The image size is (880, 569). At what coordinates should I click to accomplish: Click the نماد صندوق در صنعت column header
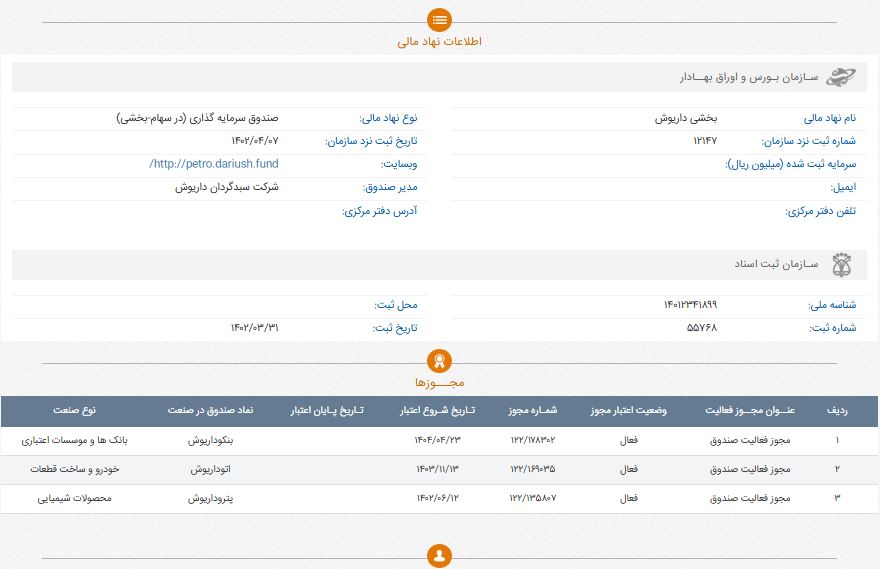coord(210,411)
